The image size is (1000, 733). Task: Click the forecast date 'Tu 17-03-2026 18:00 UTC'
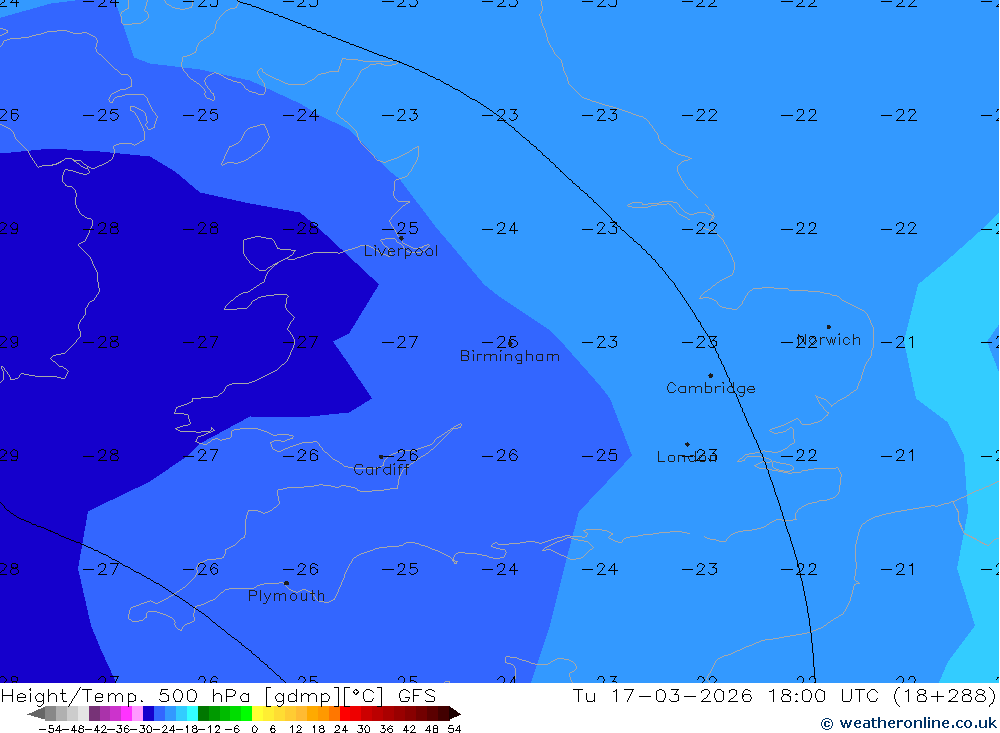(726, 695)
